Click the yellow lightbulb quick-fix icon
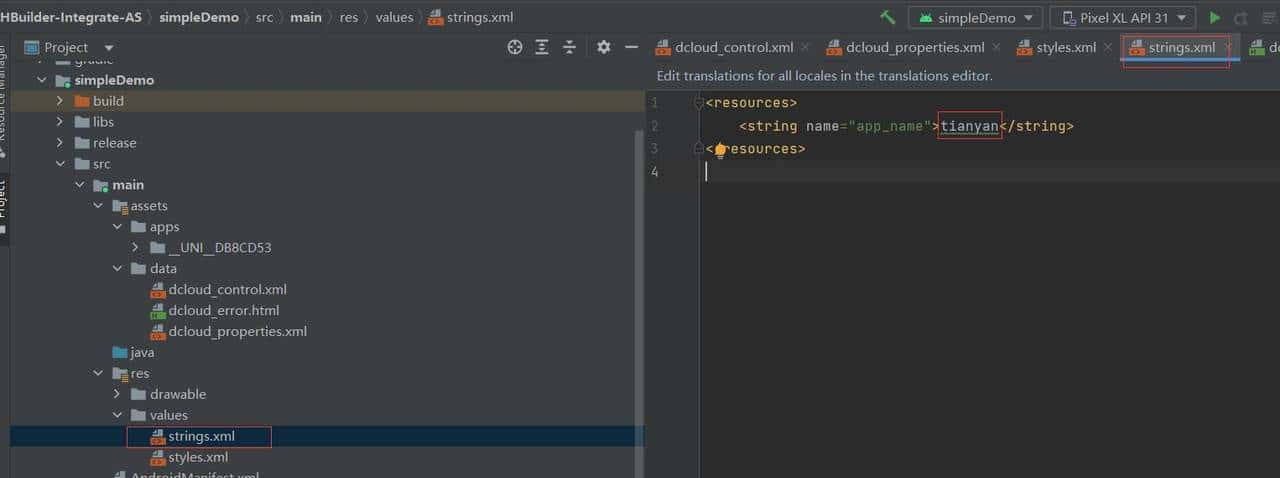 click(719, 150)
